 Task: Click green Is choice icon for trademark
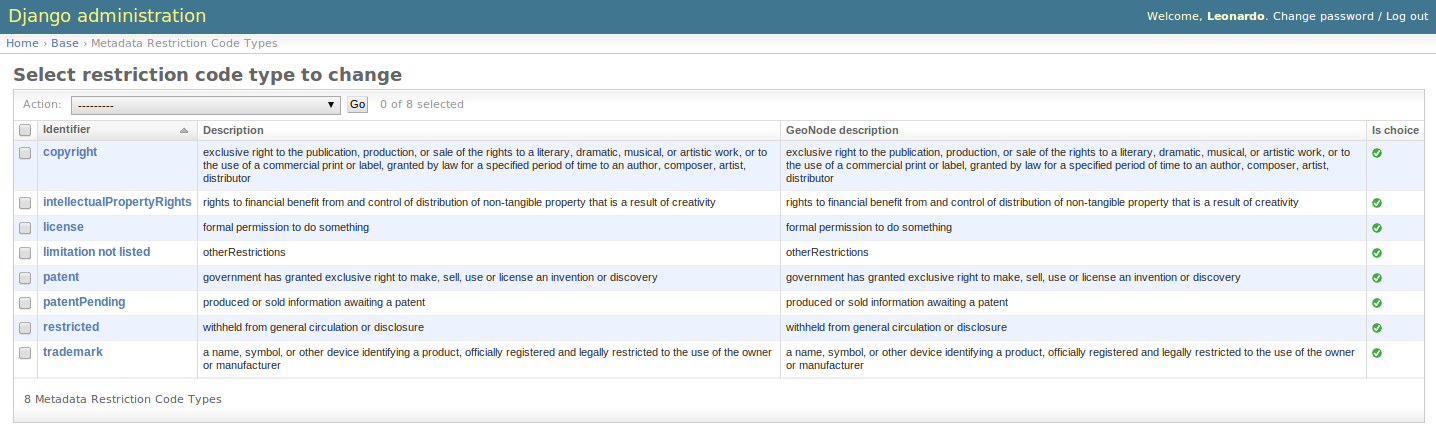pos(1377,353)
